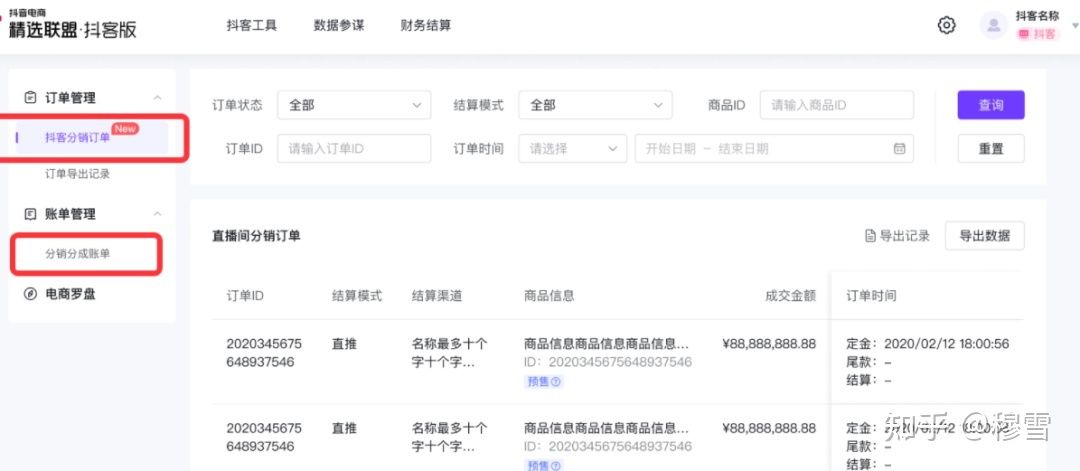
Task: Click the 抖客名称 username text
Action: tap(1037, 17)
